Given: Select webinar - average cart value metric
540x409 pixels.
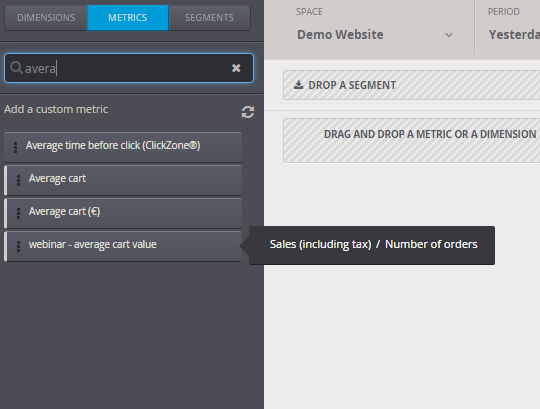Looking at the screenshot, I should pos(123,246).
